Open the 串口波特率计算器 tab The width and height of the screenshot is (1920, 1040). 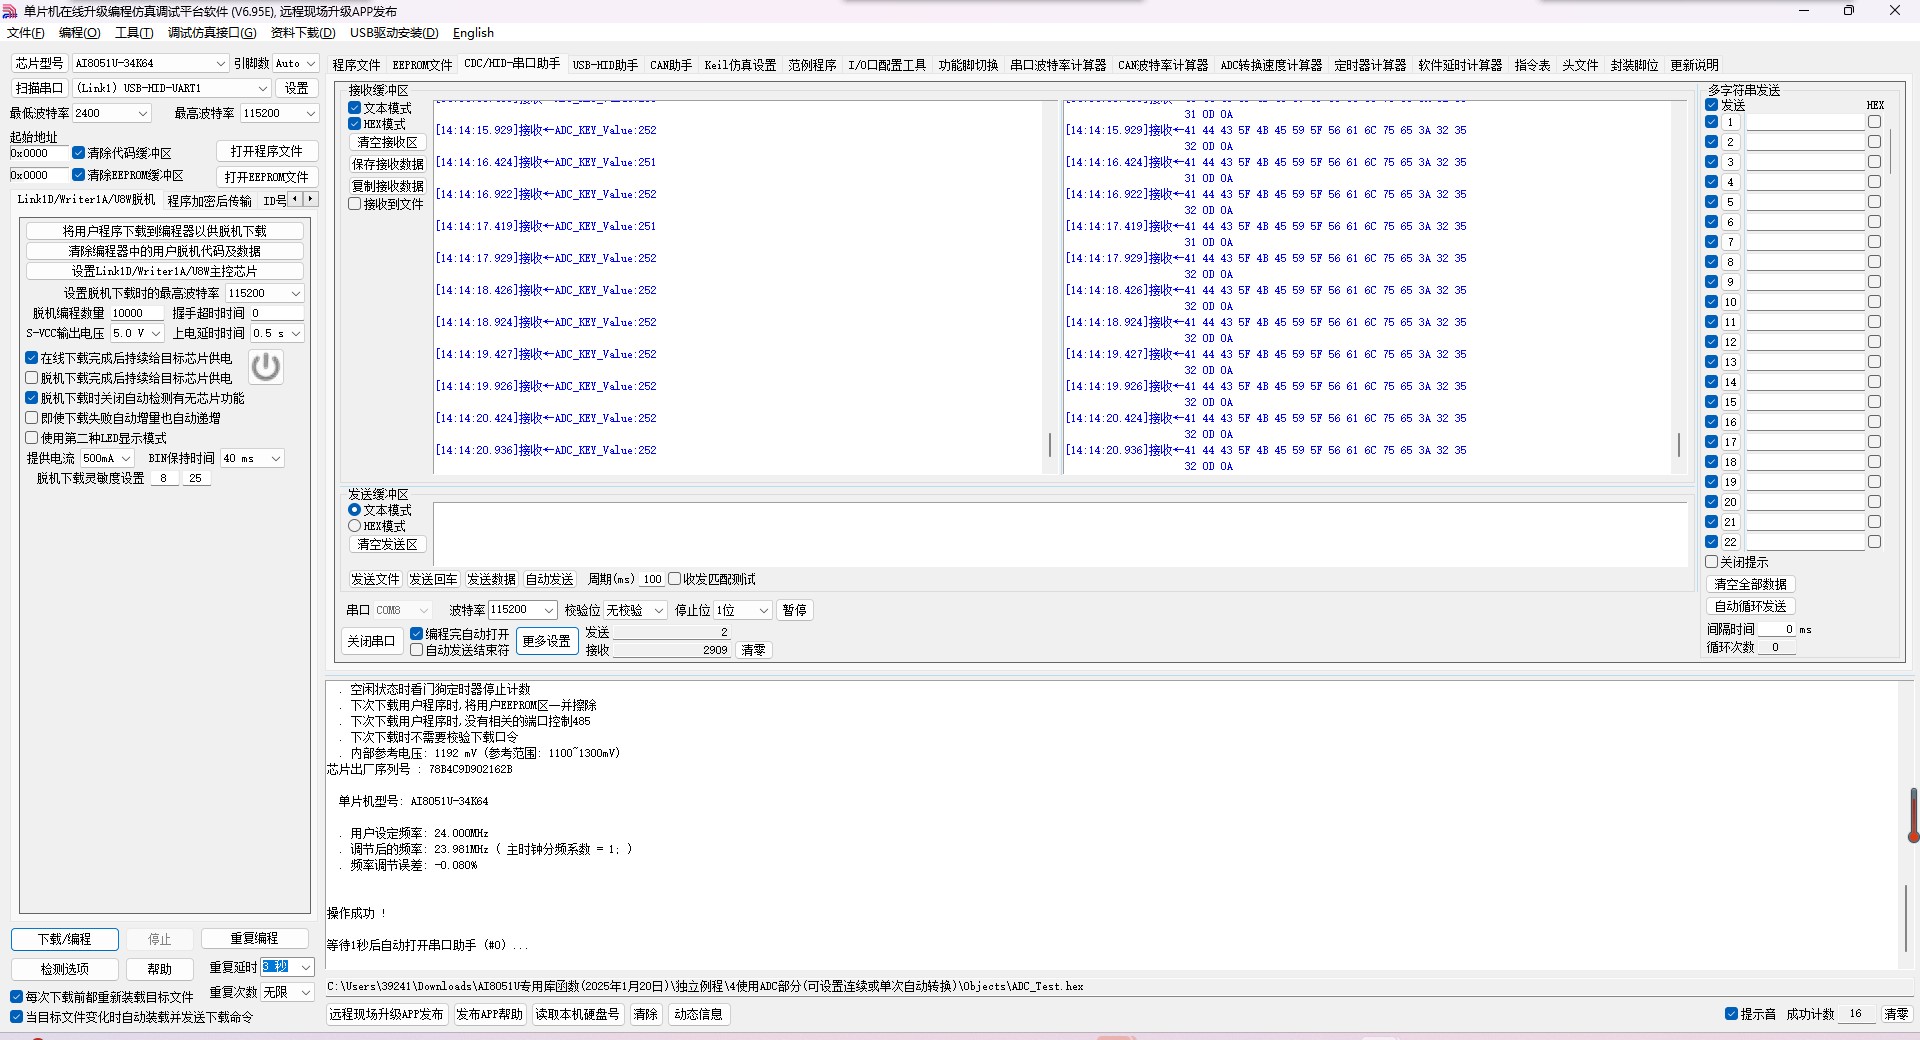point(1058,65)
